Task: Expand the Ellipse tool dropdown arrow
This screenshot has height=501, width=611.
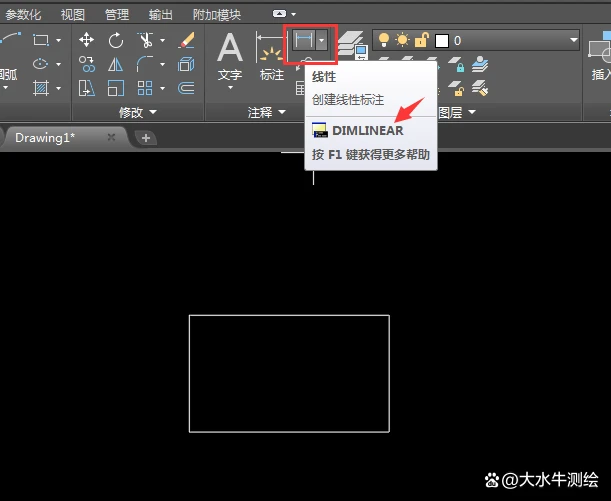Action: point(58,64)
